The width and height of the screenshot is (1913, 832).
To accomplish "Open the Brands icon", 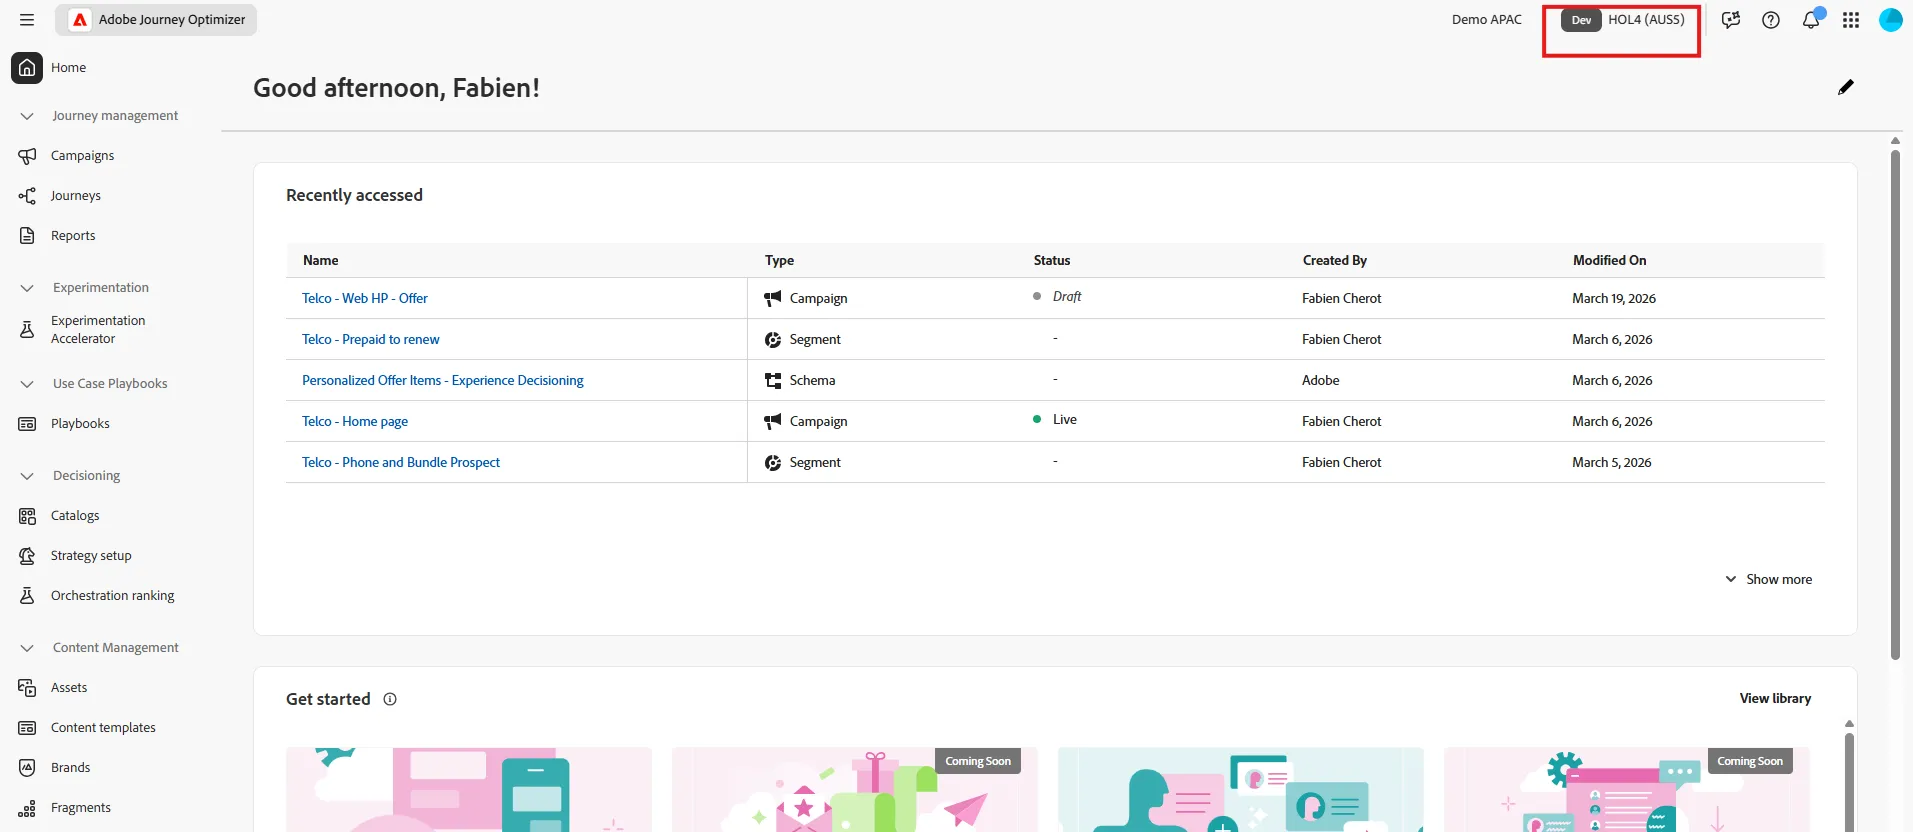I will 27,768.
